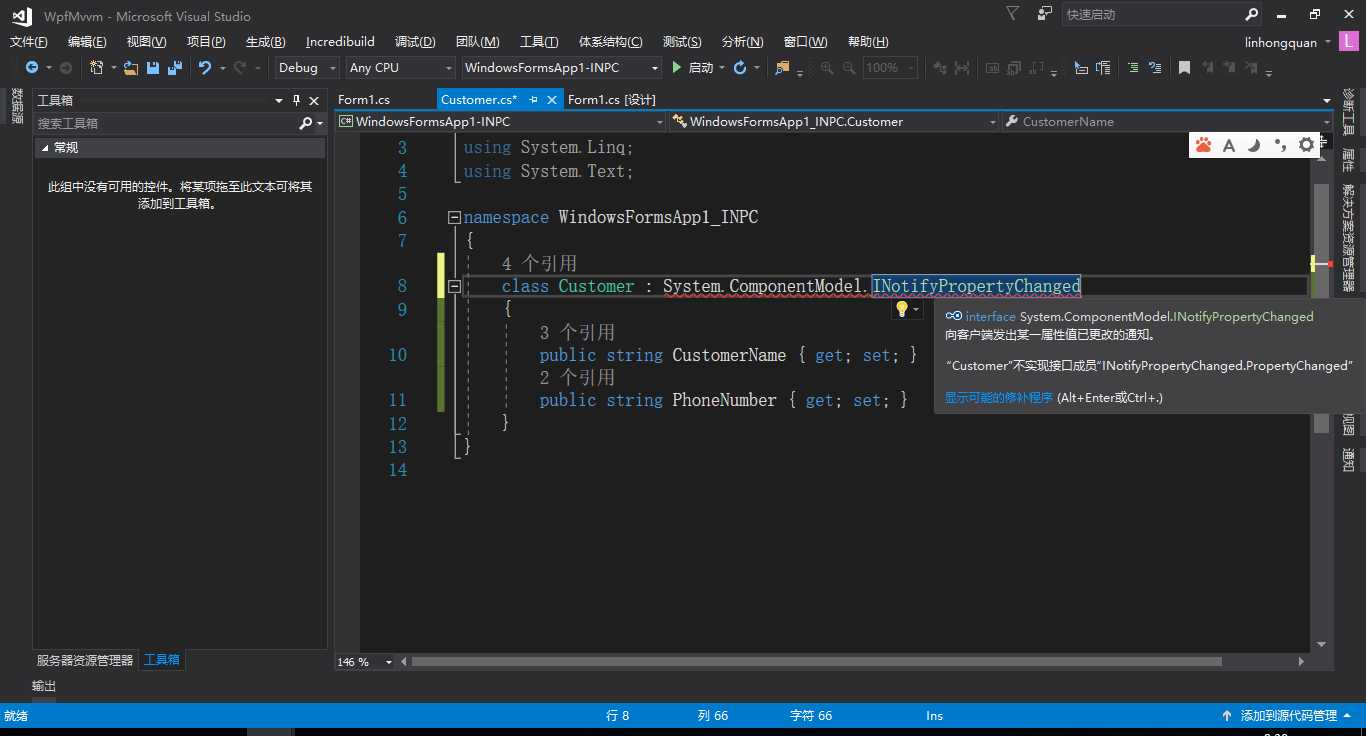
Task: Open the Incredibuild menu
Action: coord(340,41)
